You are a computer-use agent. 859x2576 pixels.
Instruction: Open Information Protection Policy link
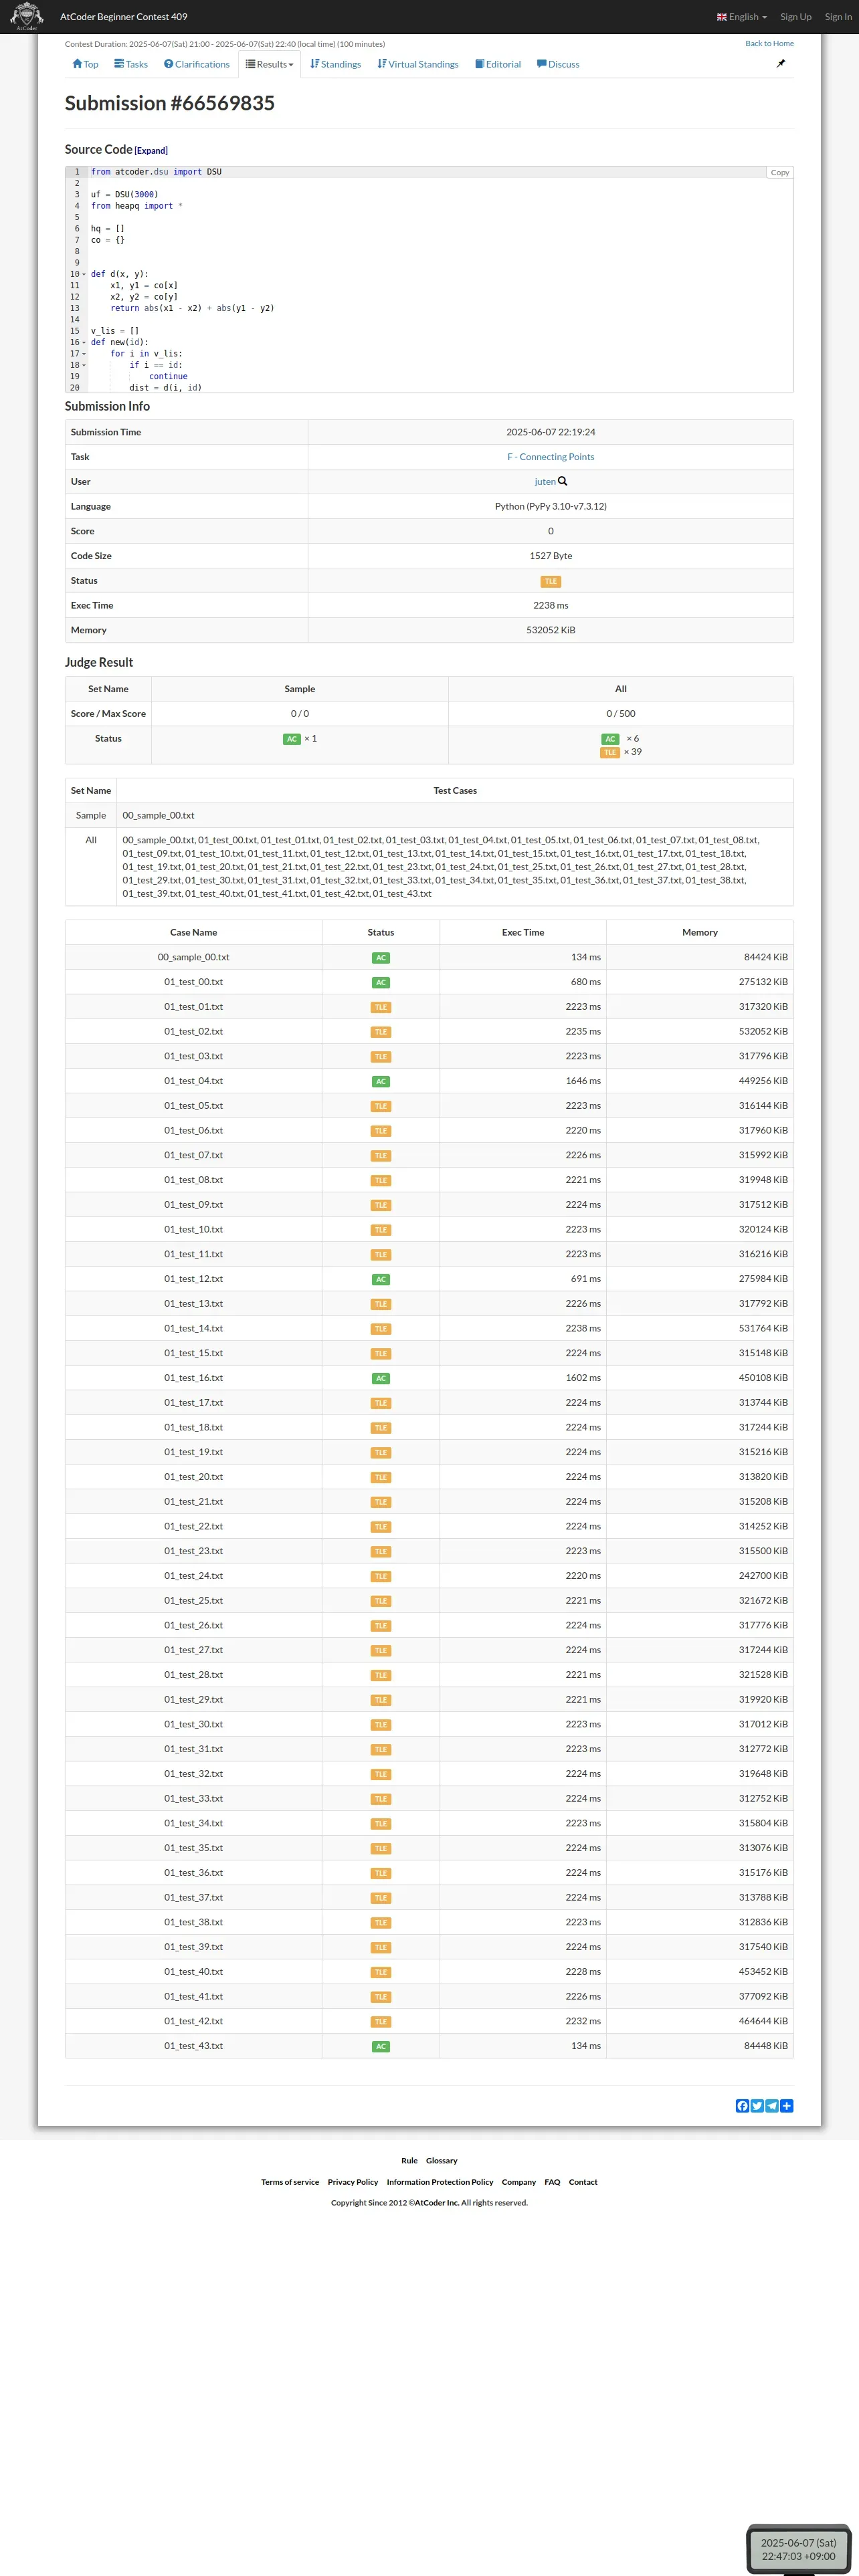[x=440, y=2182]
